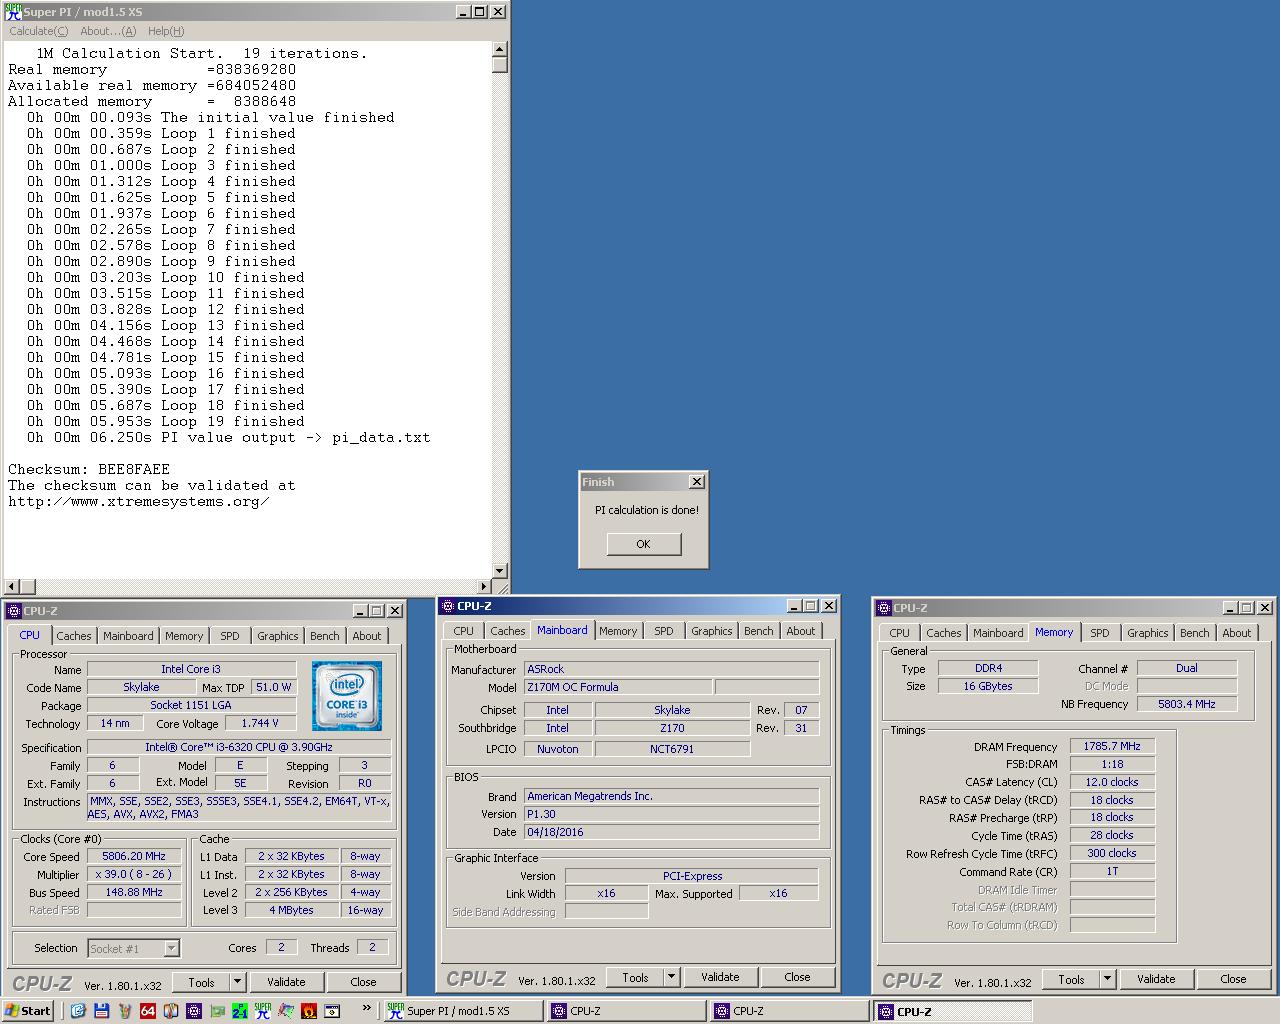This screenshot has height=1024, width=1280.
Task: Switch to Super PI taskbar button
Action: click(464, 1011)
